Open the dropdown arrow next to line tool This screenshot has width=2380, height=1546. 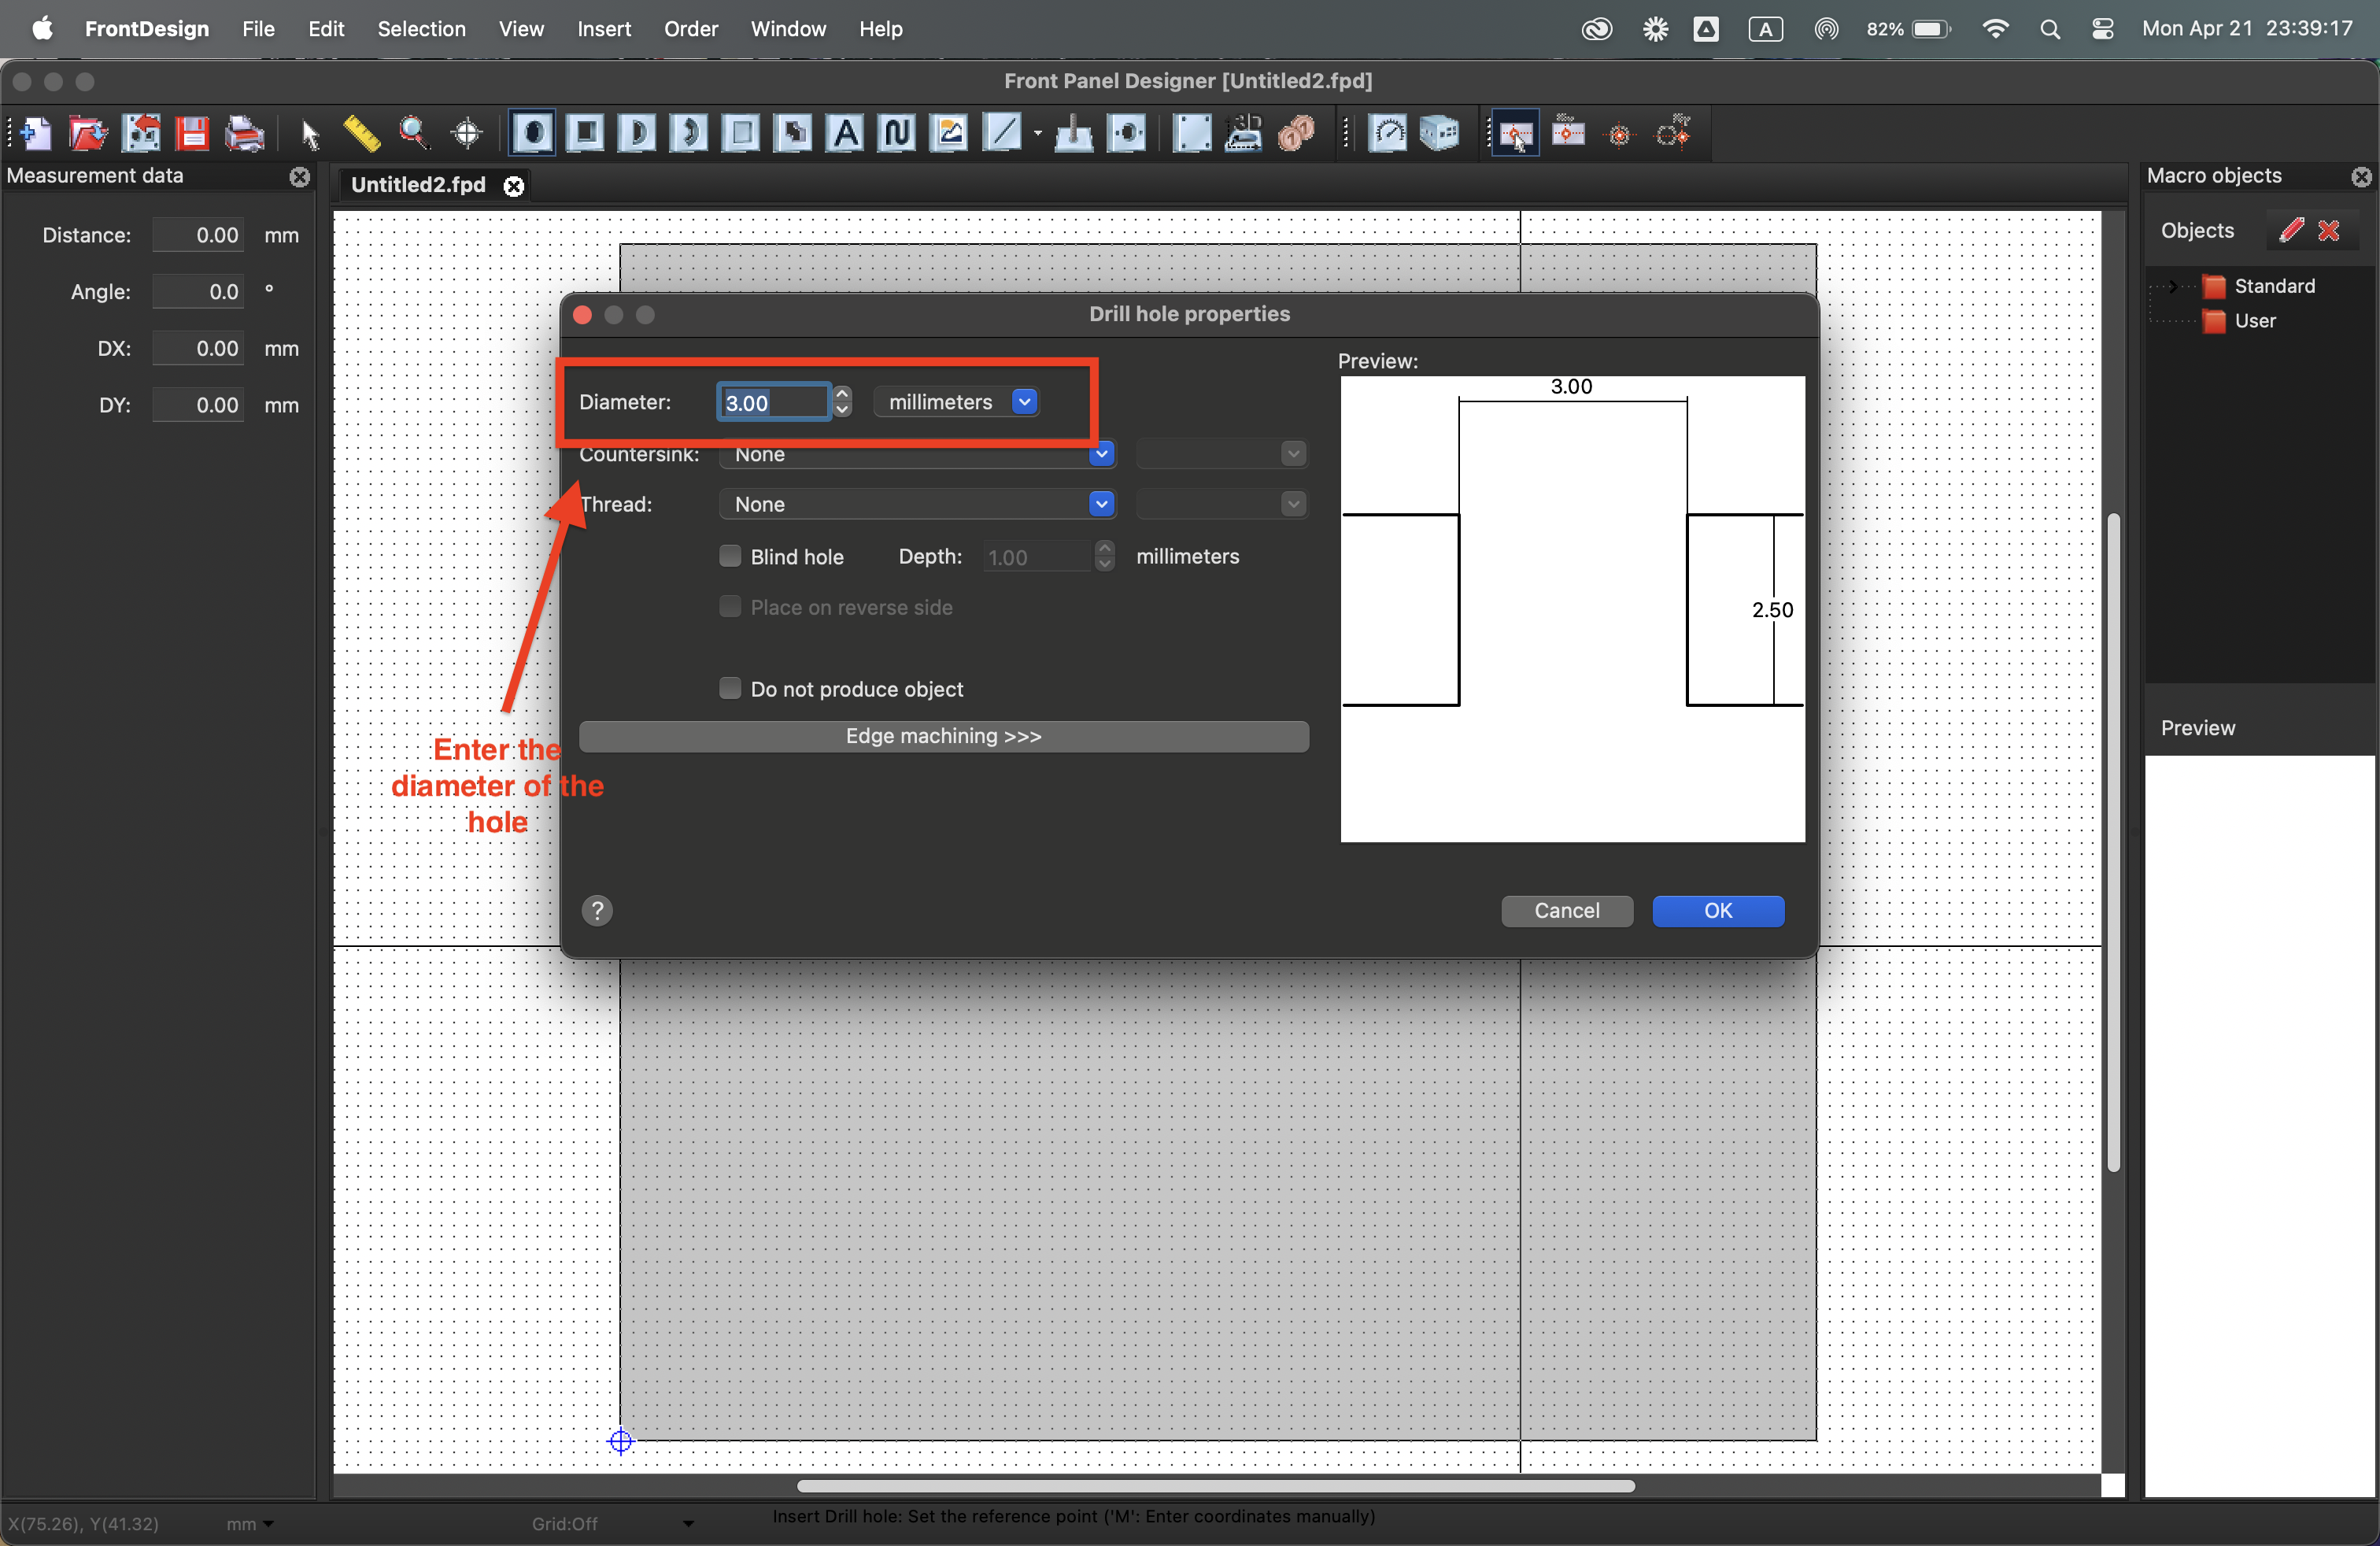click(x=1037, y=133)
